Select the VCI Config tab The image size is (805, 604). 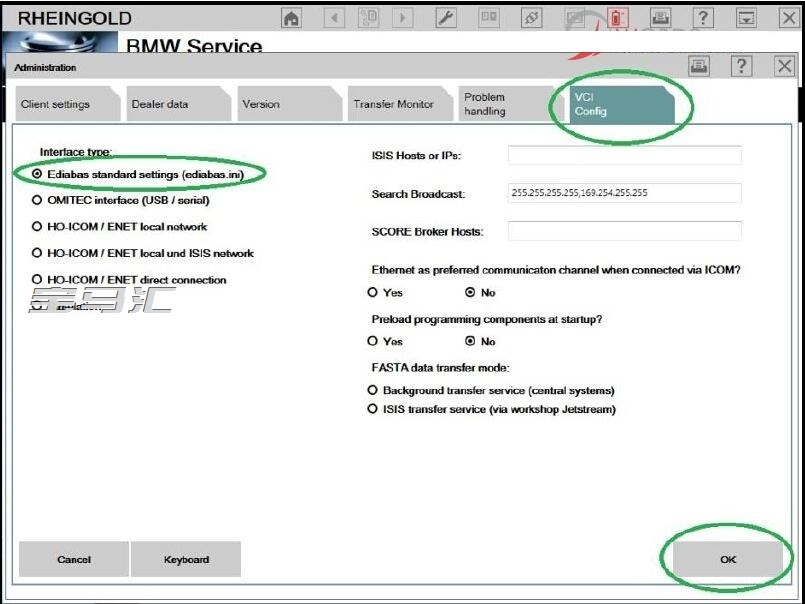pyautogui.click(x=622, y=105)
